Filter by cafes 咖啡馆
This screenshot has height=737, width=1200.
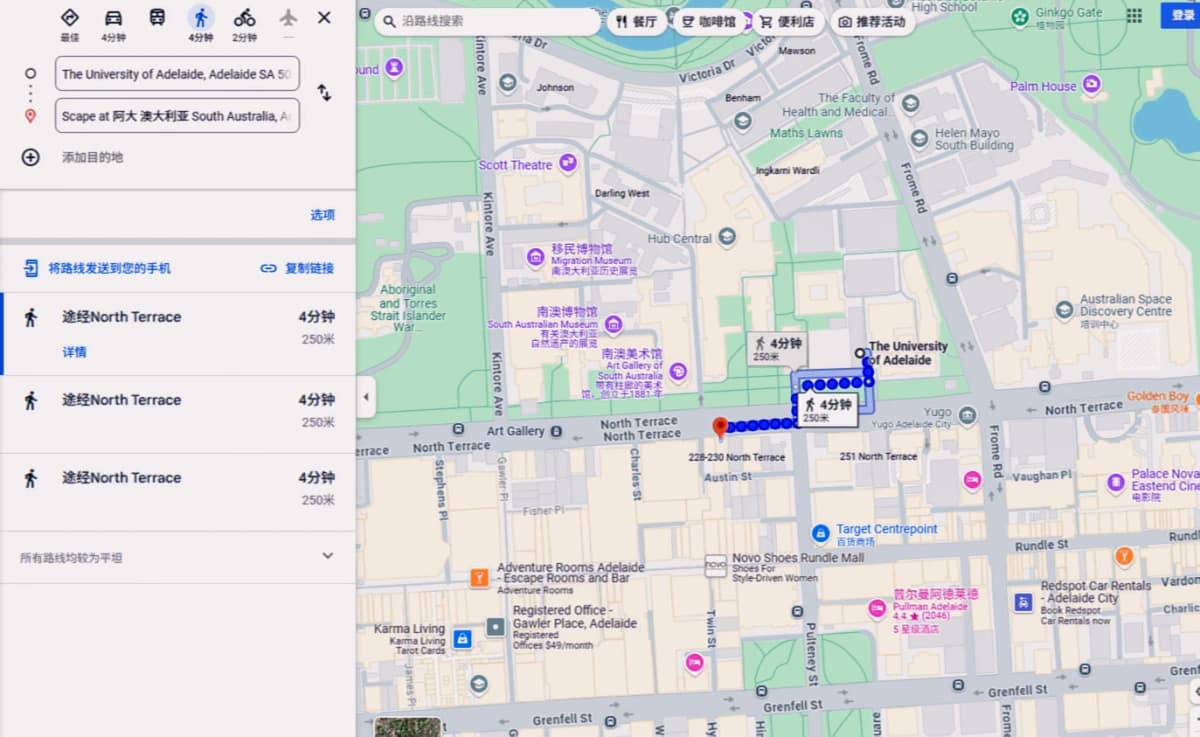pos(709,21)
